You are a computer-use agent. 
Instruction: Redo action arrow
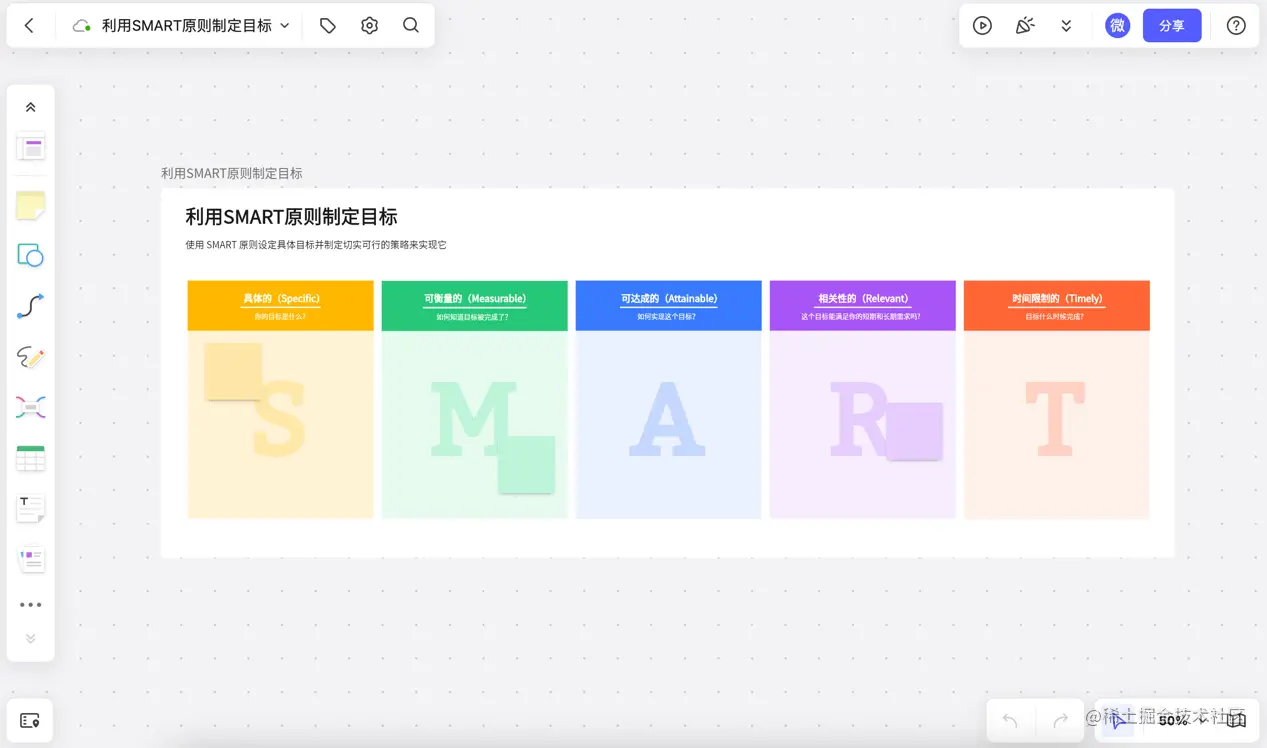tap(1061, 720)
